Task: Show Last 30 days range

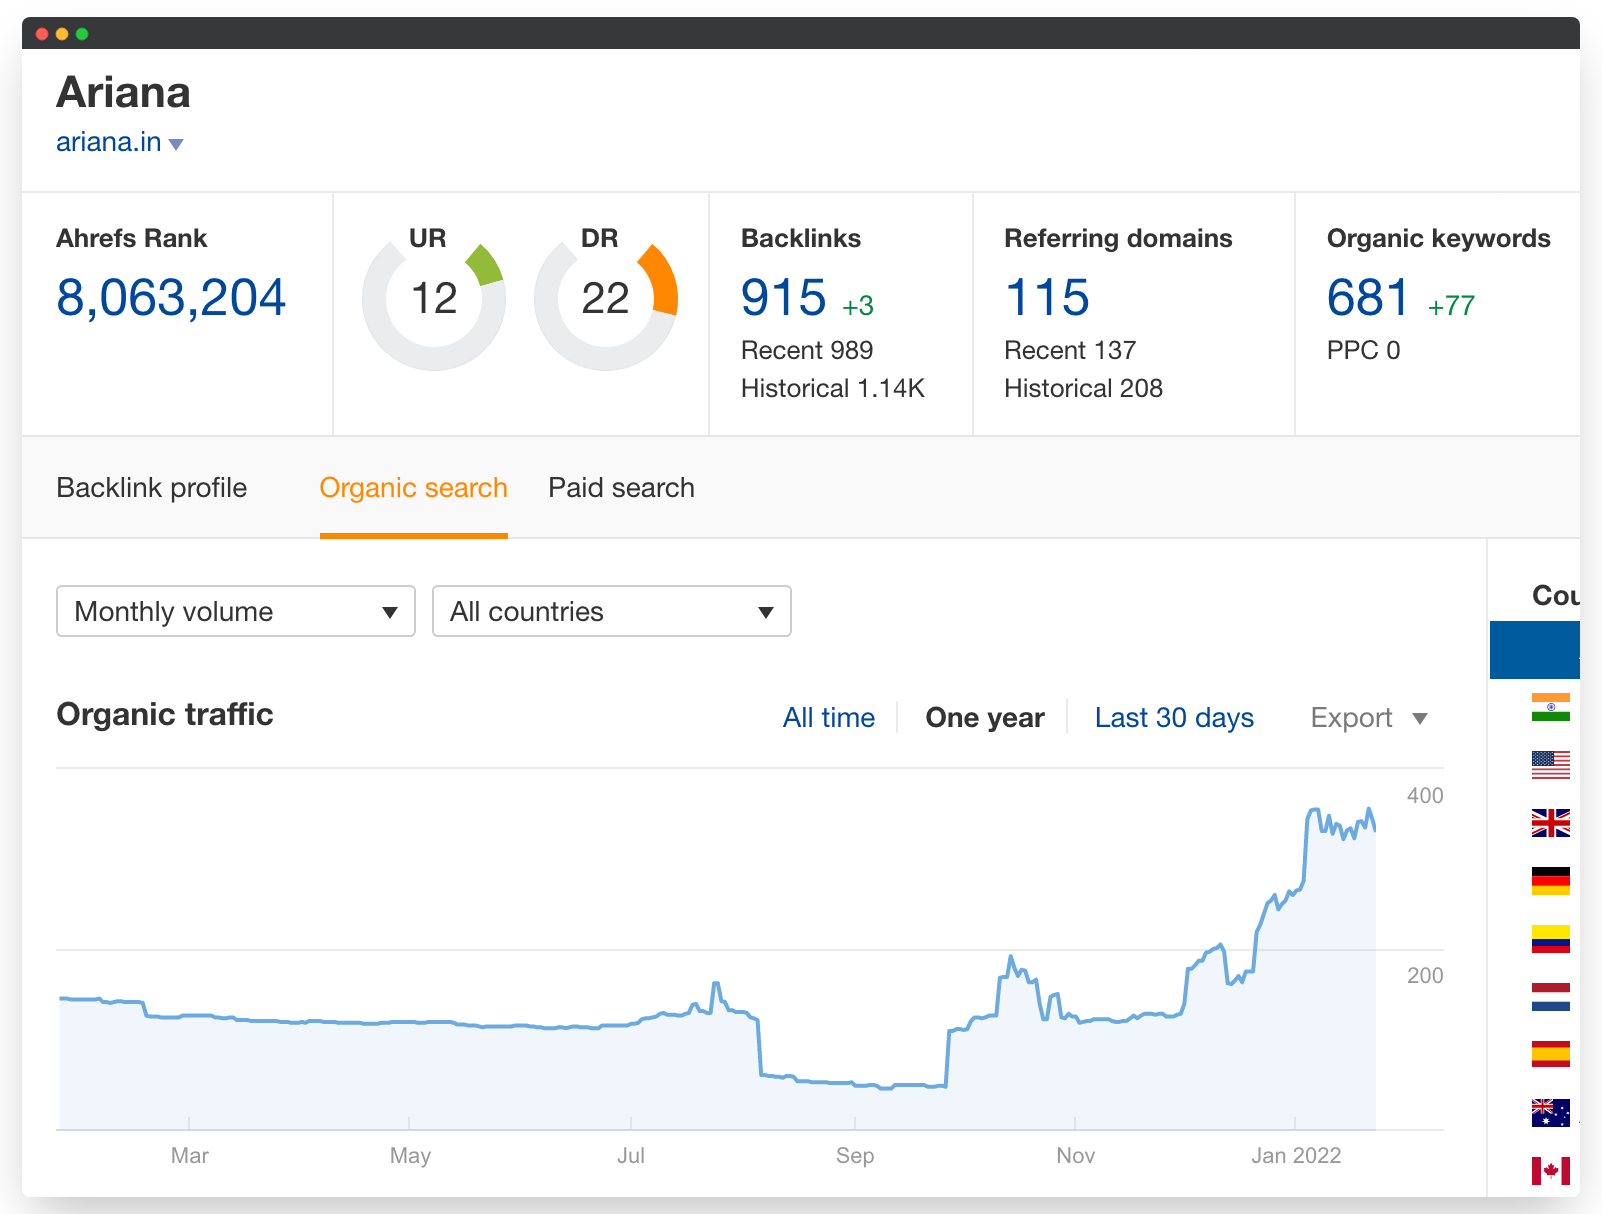Action: (1174, 718)
